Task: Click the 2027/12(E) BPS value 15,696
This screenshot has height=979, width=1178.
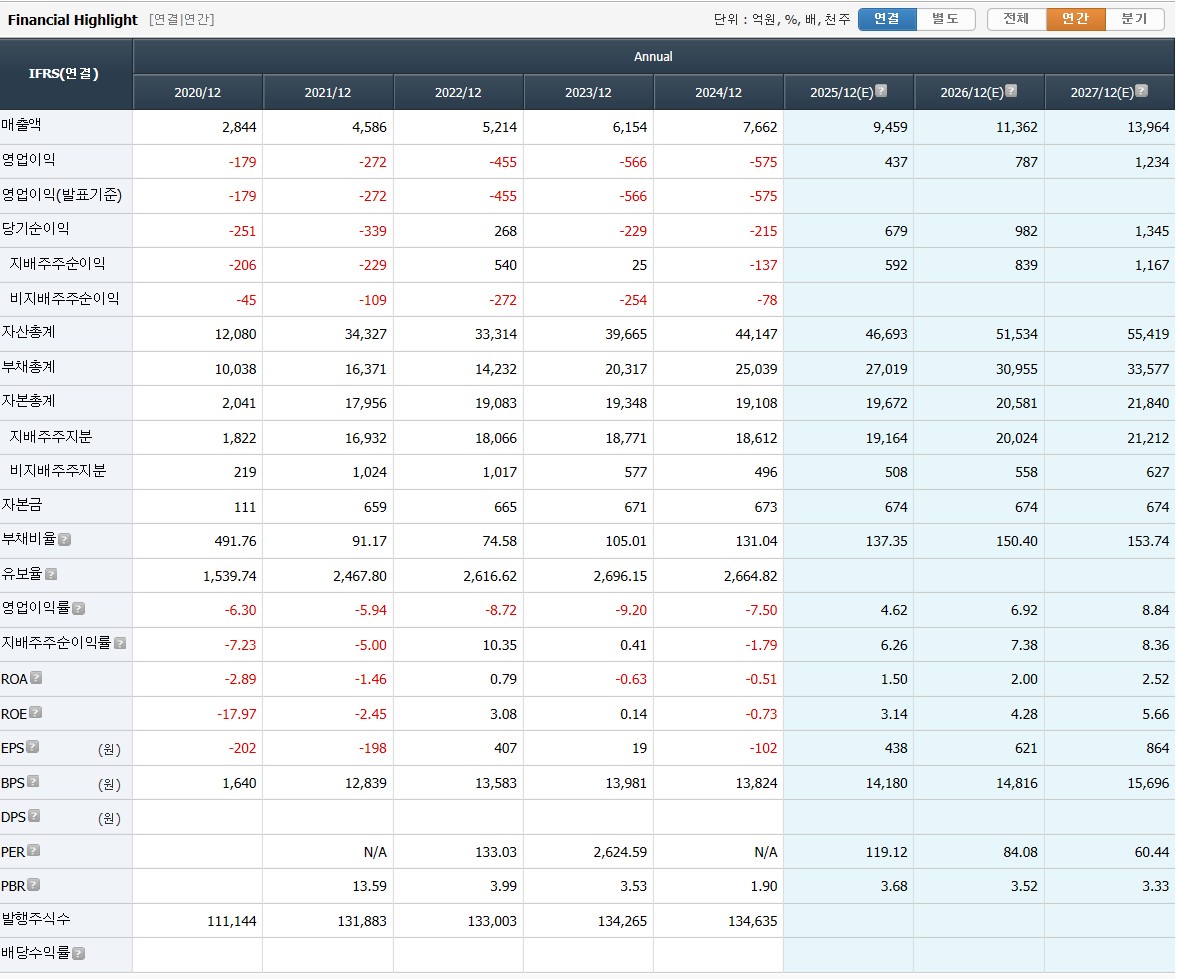Action: [x=1148, y=783]
